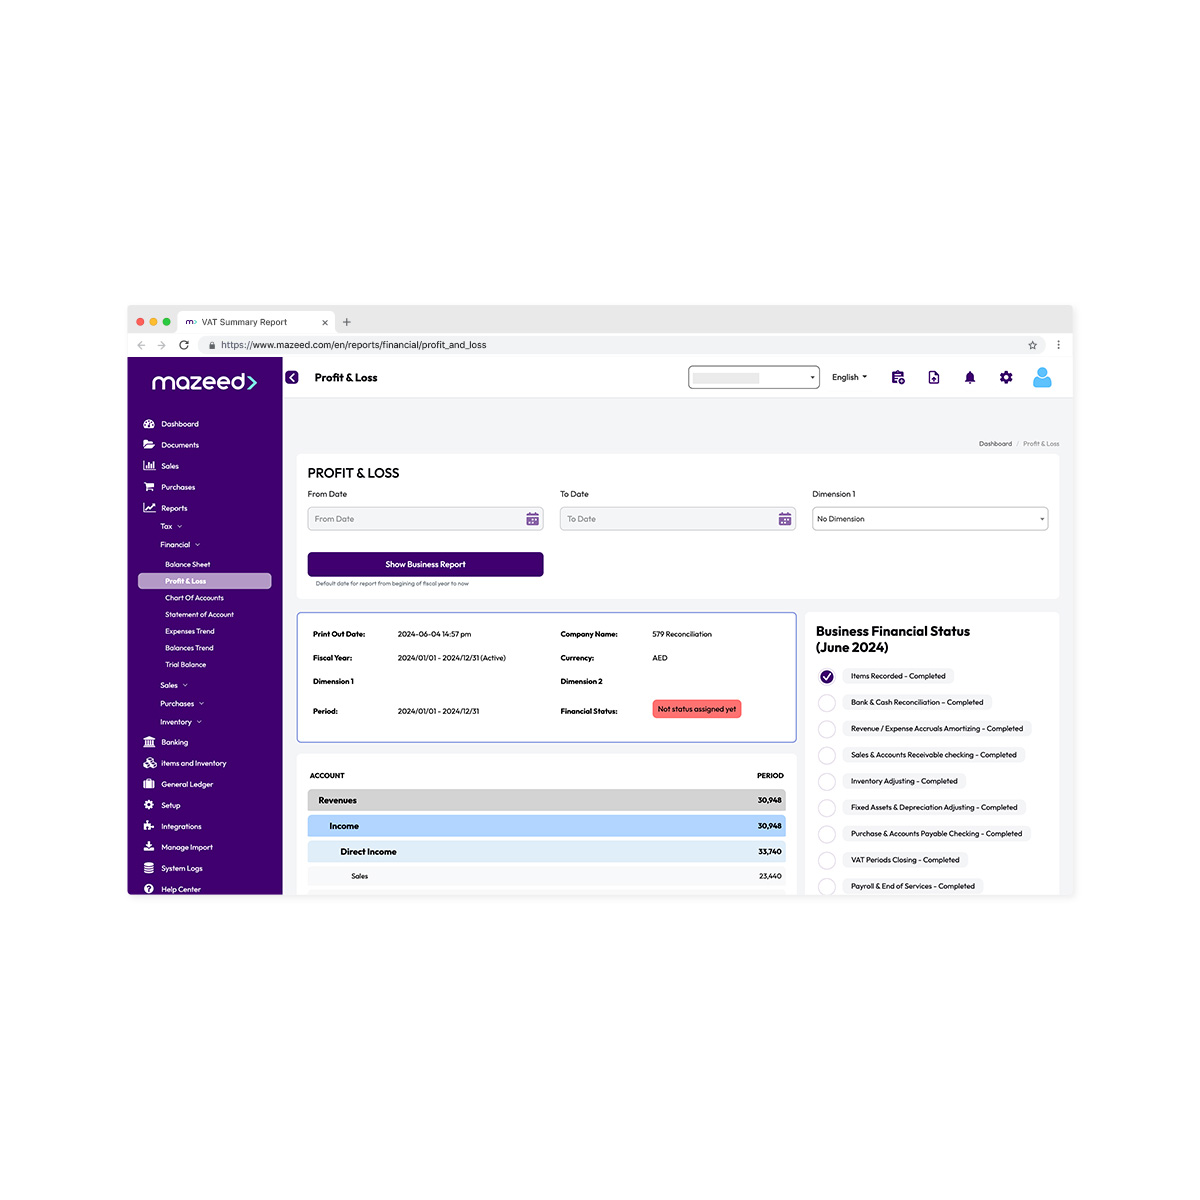Open the To Date calendar picker icon

pyautogui.click(x=785, y=519)
